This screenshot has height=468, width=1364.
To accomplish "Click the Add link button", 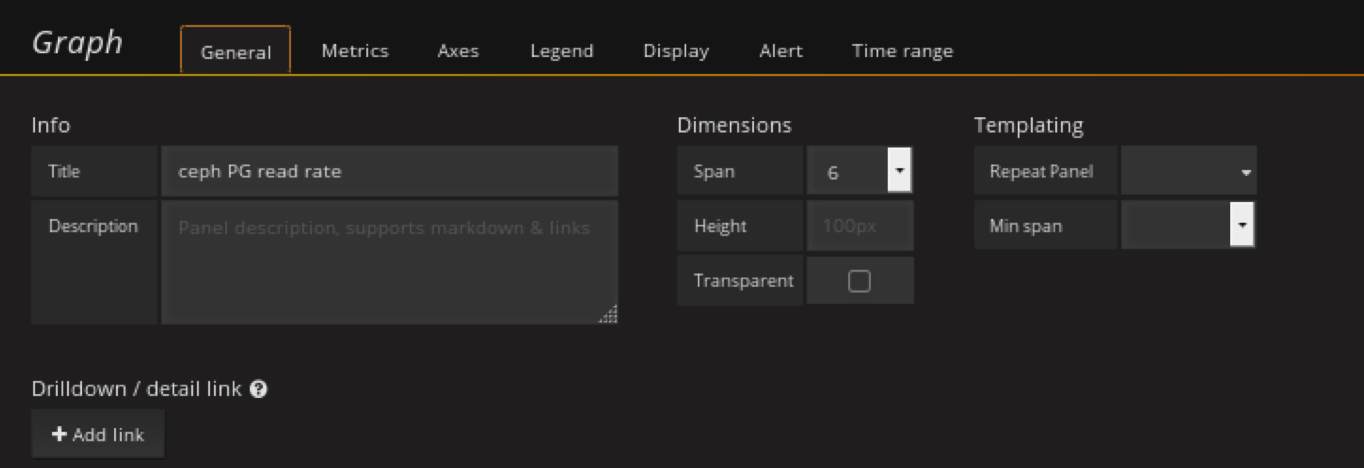I will (98, 435).
